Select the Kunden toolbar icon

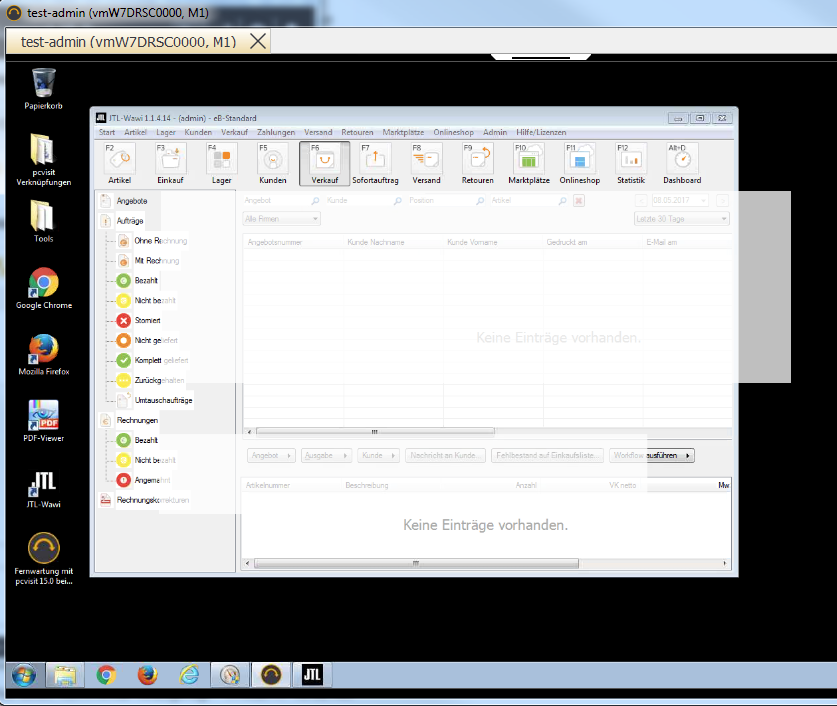click(272, 163)
